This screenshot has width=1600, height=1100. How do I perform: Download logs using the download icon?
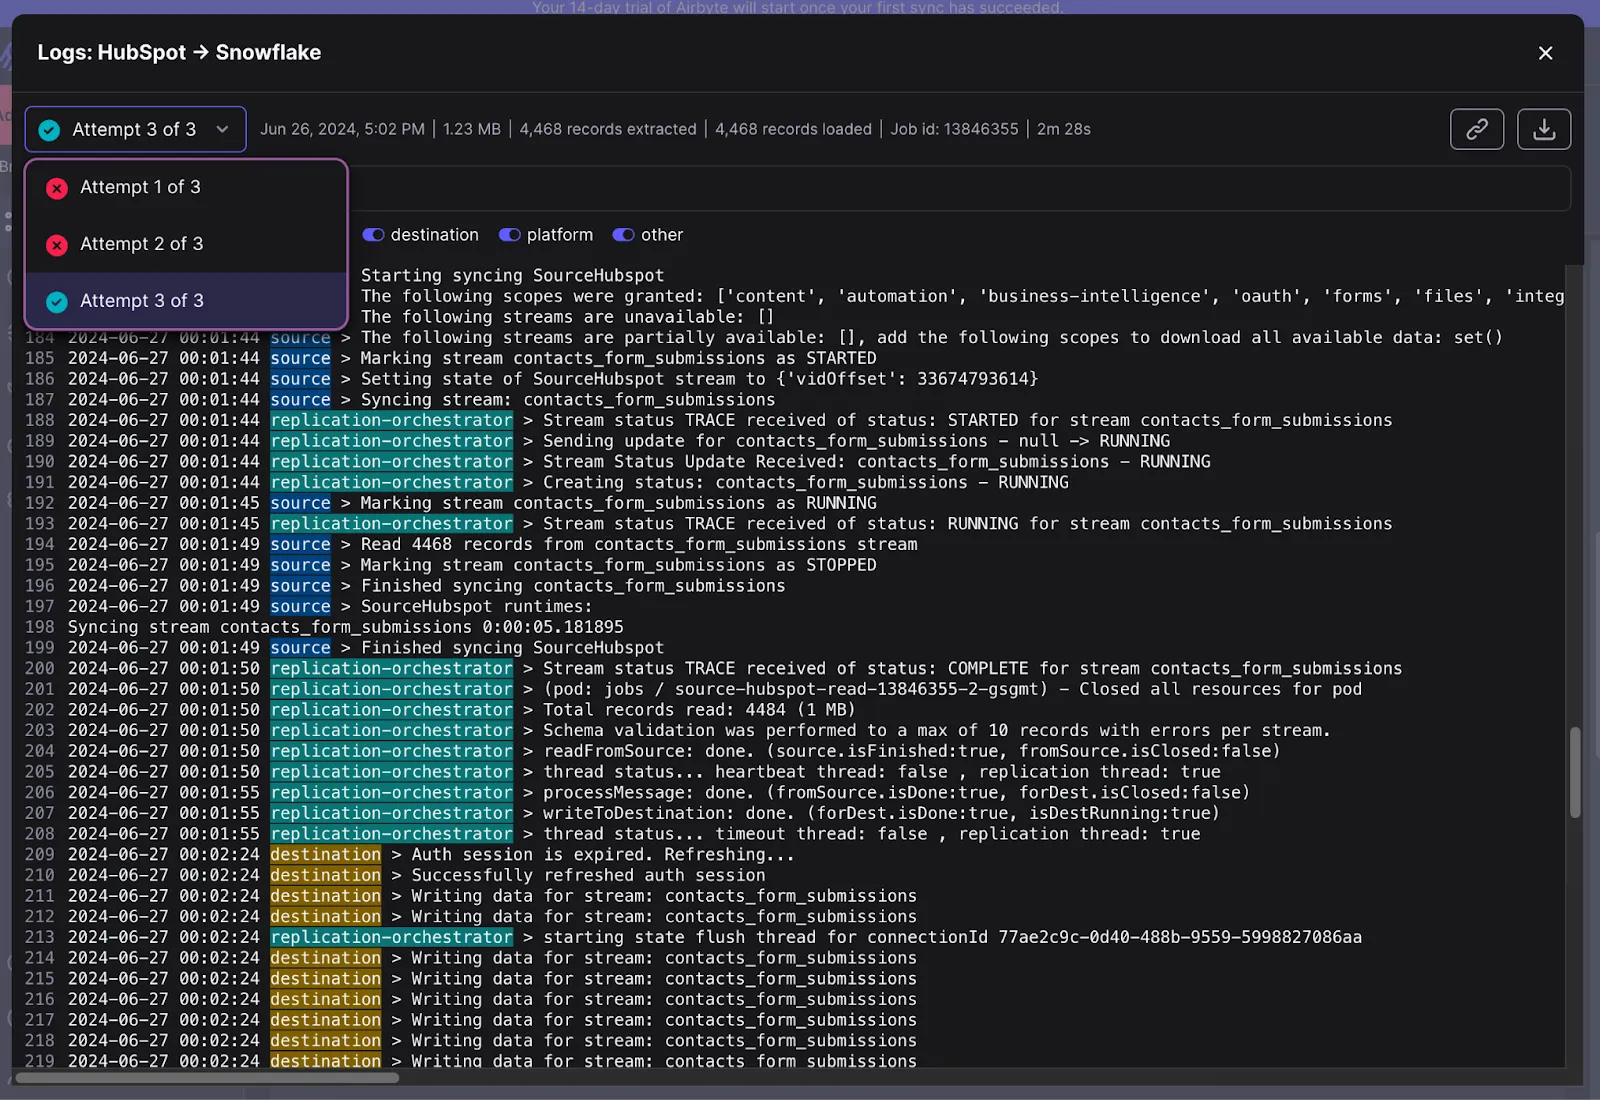coord(1544,129)
